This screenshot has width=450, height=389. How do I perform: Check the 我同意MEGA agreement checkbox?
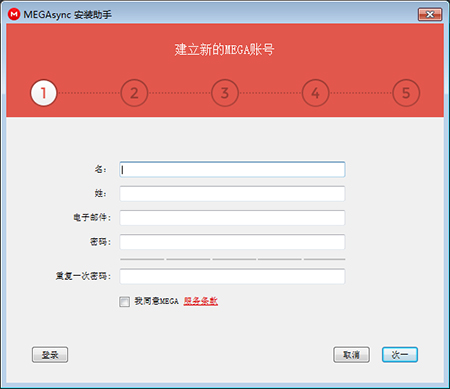[x=125, y=302]
